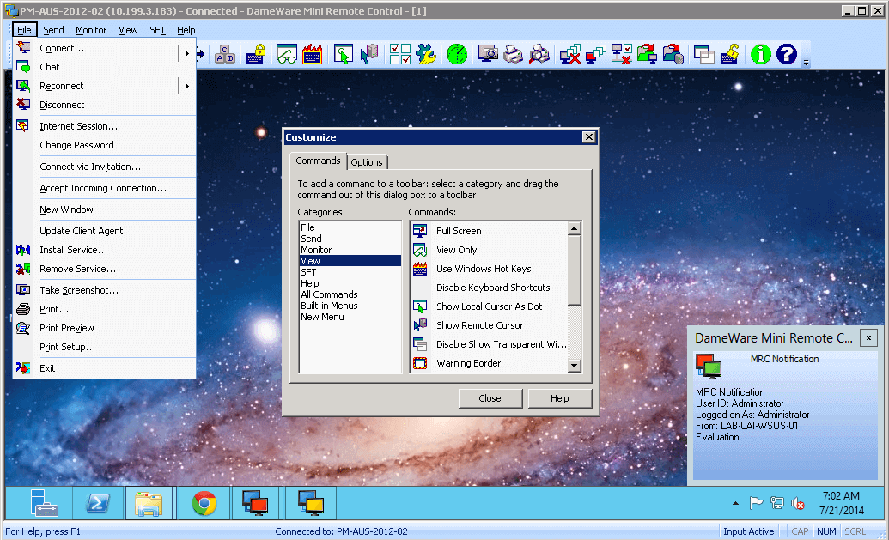Open the toolbar options chevron at toolbar end
This screenshot has width=889, height=540.
[x=805, y=62]
